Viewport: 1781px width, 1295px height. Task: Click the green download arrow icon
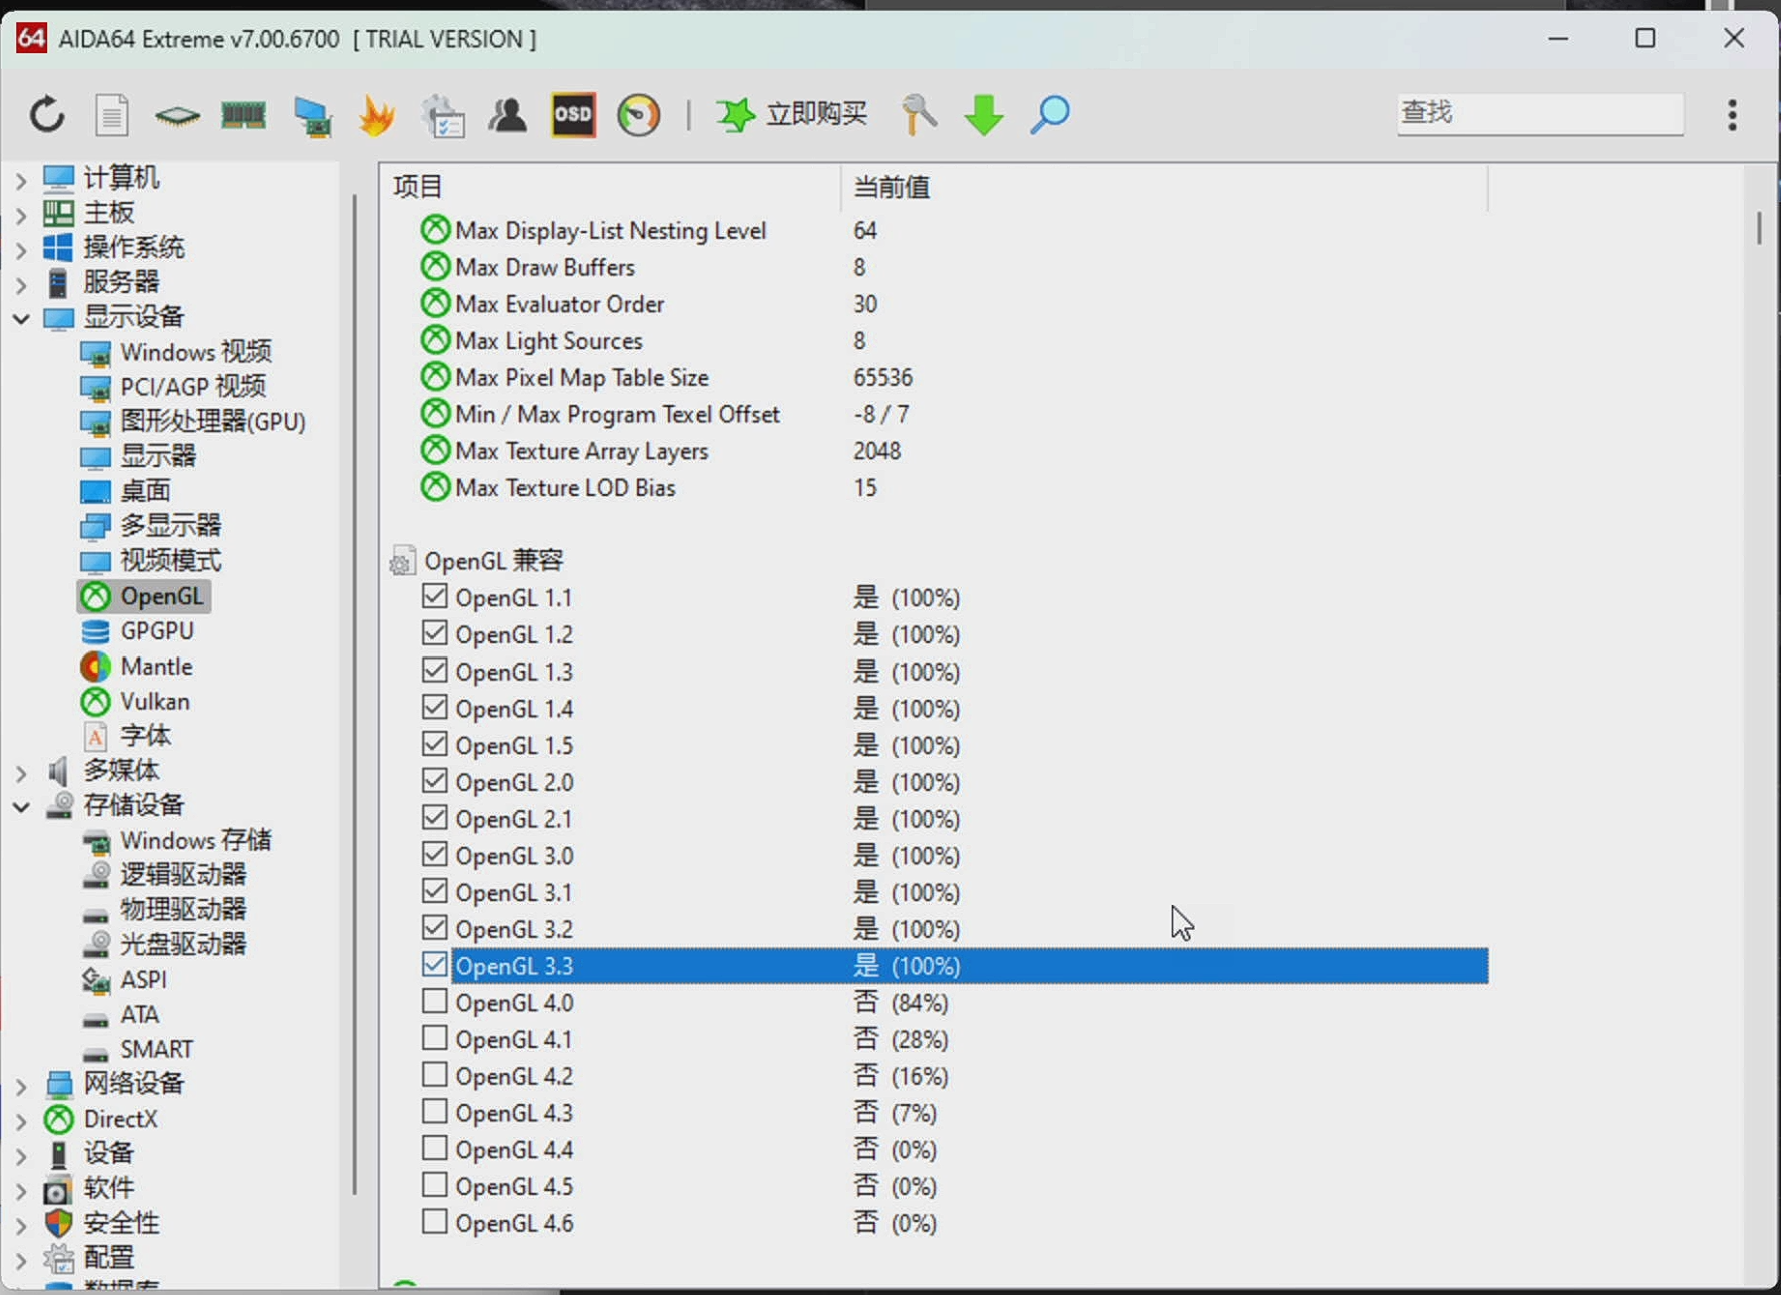(x=984, y=115)
